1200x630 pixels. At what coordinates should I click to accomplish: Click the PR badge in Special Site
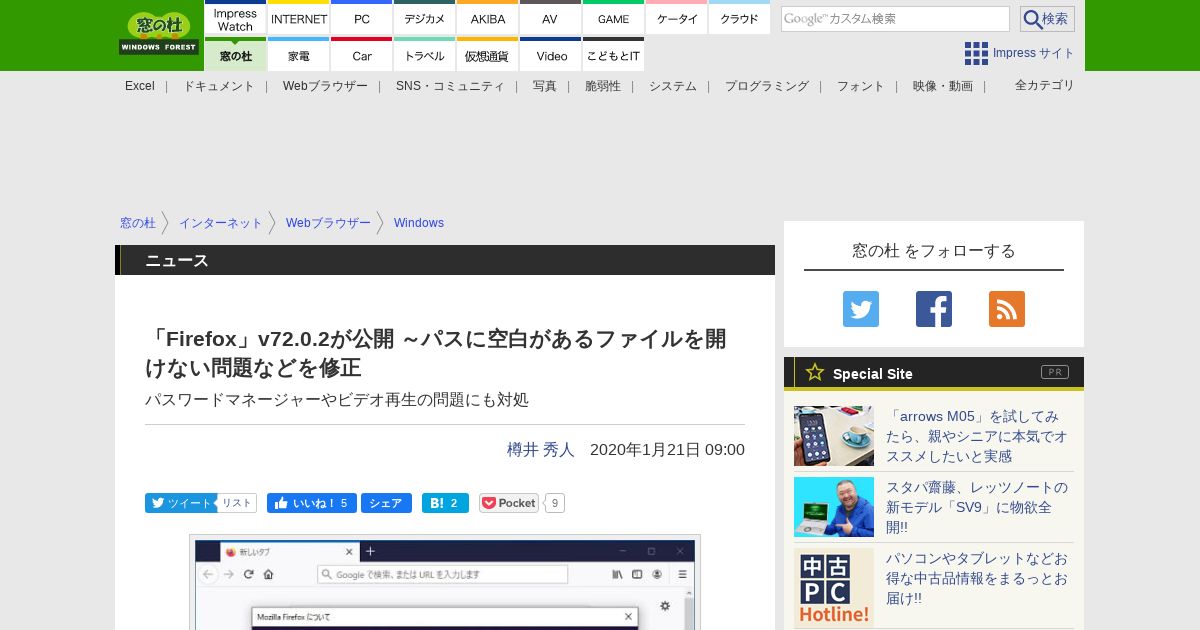1055,372
